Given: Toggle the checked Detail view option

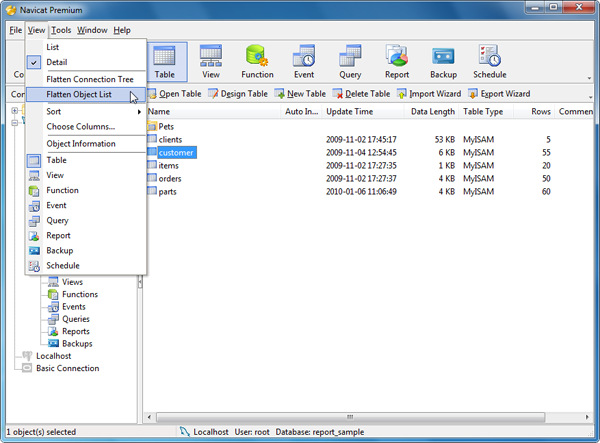Looking at the screenshot, I should pyautogui.click(x=86, y=62).
